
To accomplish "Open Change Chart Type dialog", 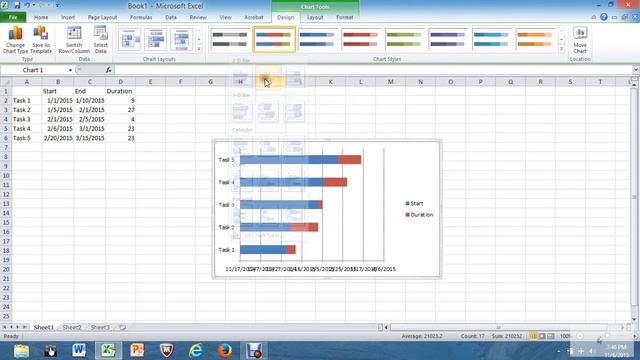I will [x=16, y=40].
